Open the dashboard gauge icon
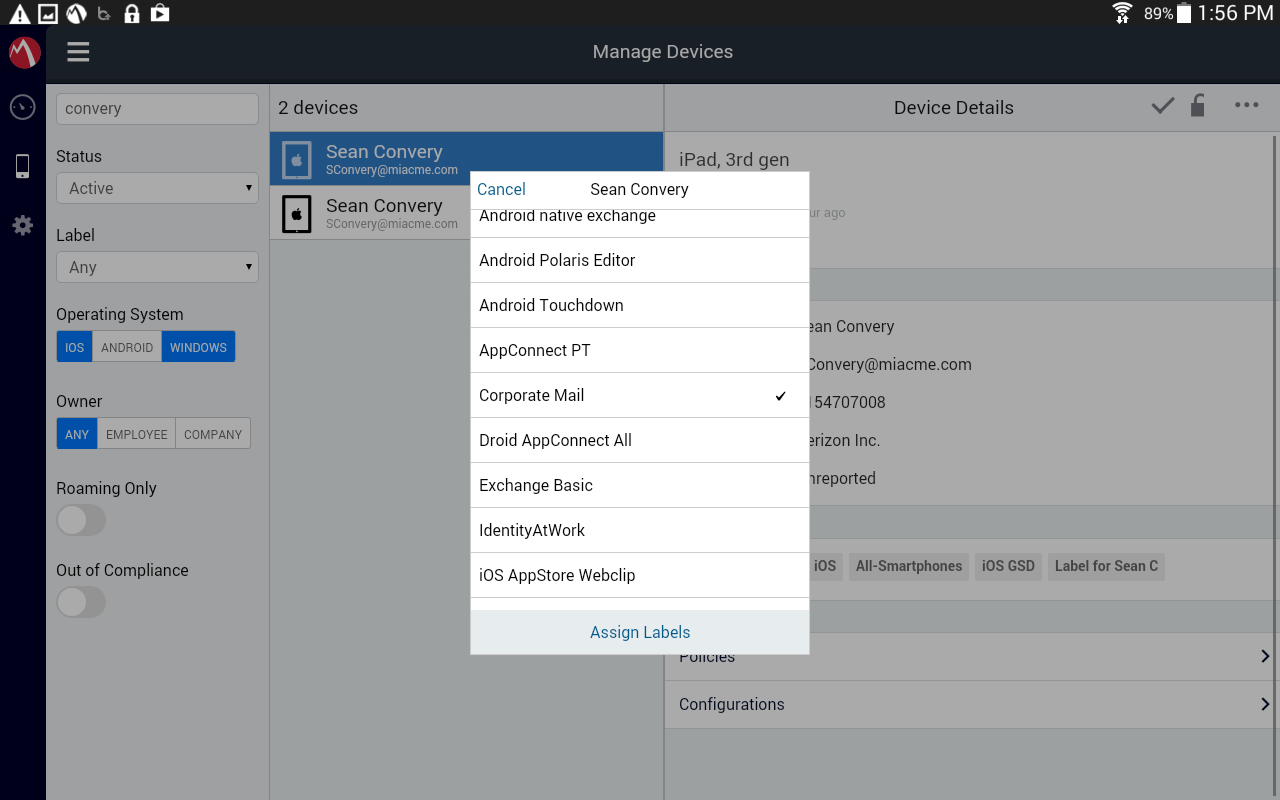Image resolution: width=1280 pixels, height=800 pixels. click(23, 107)
